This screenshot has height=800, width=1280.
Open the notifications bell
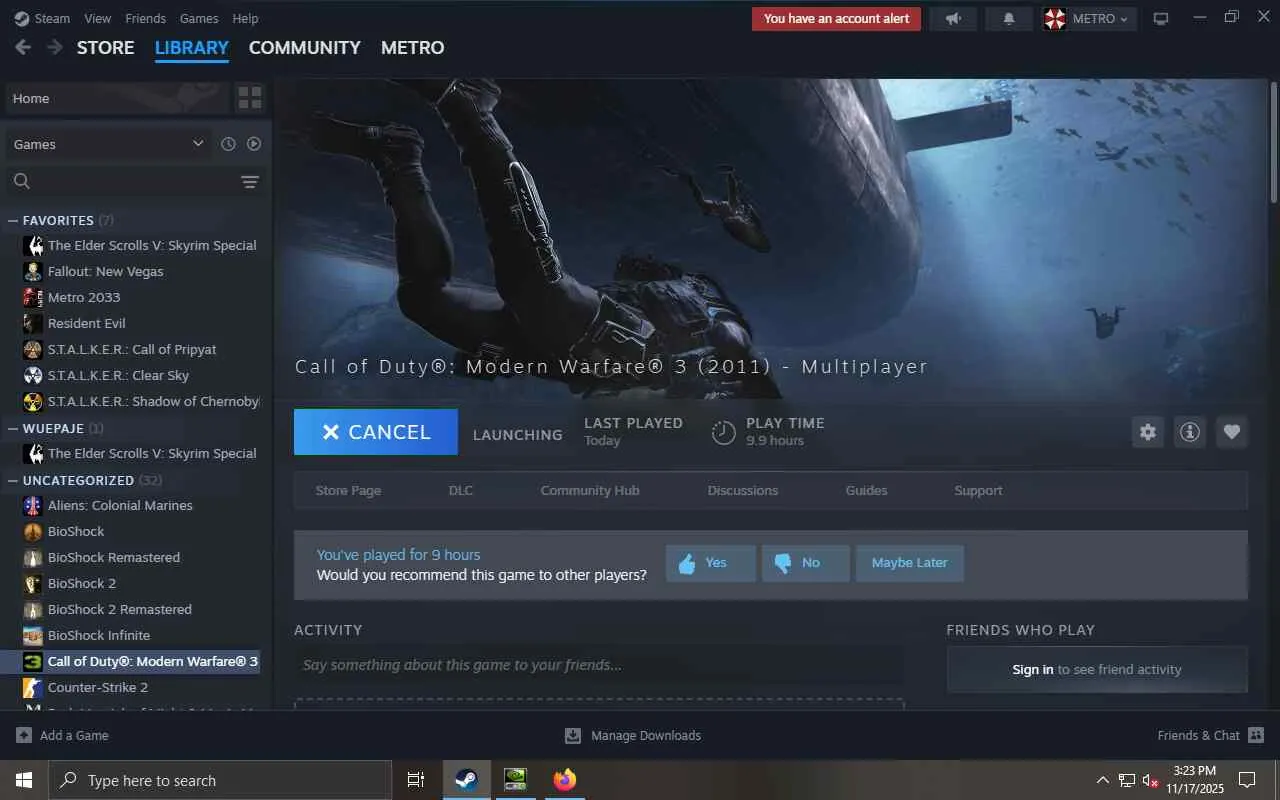tap(1009, 19)
